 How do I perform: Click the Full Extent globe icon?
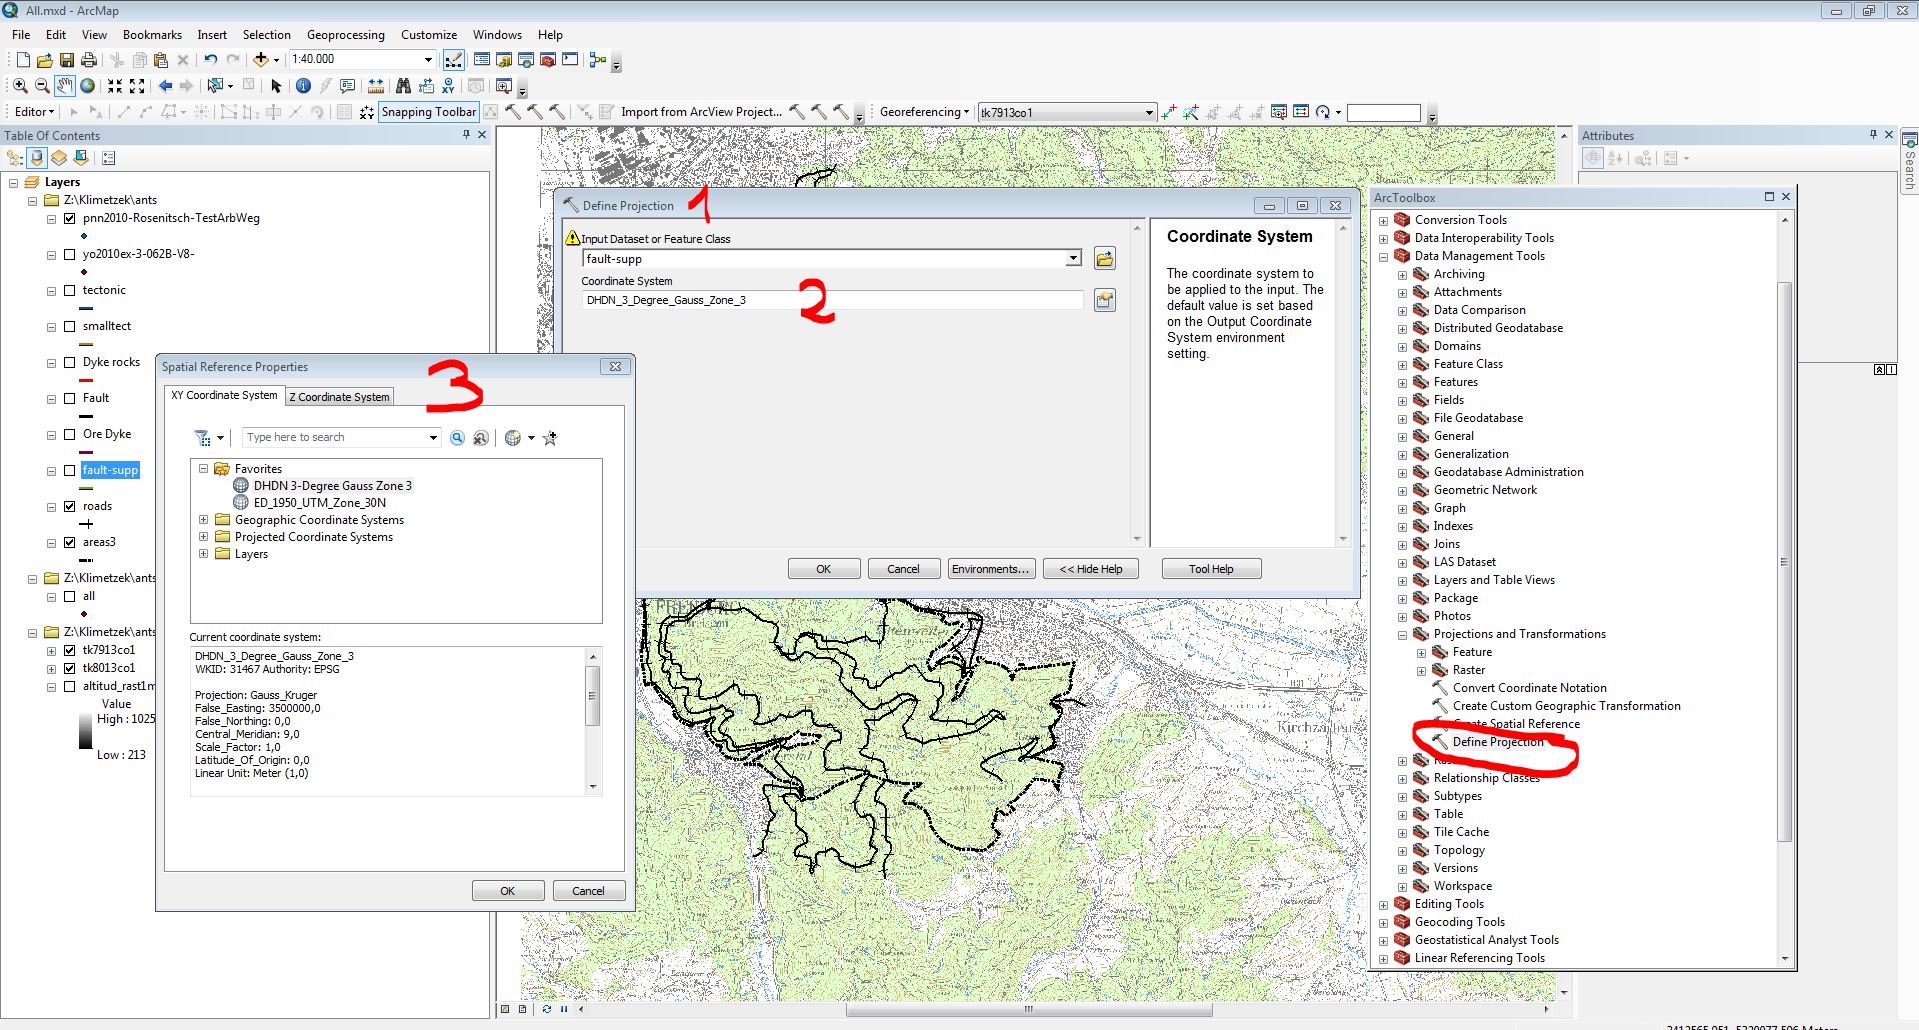[x=88, y=86]
